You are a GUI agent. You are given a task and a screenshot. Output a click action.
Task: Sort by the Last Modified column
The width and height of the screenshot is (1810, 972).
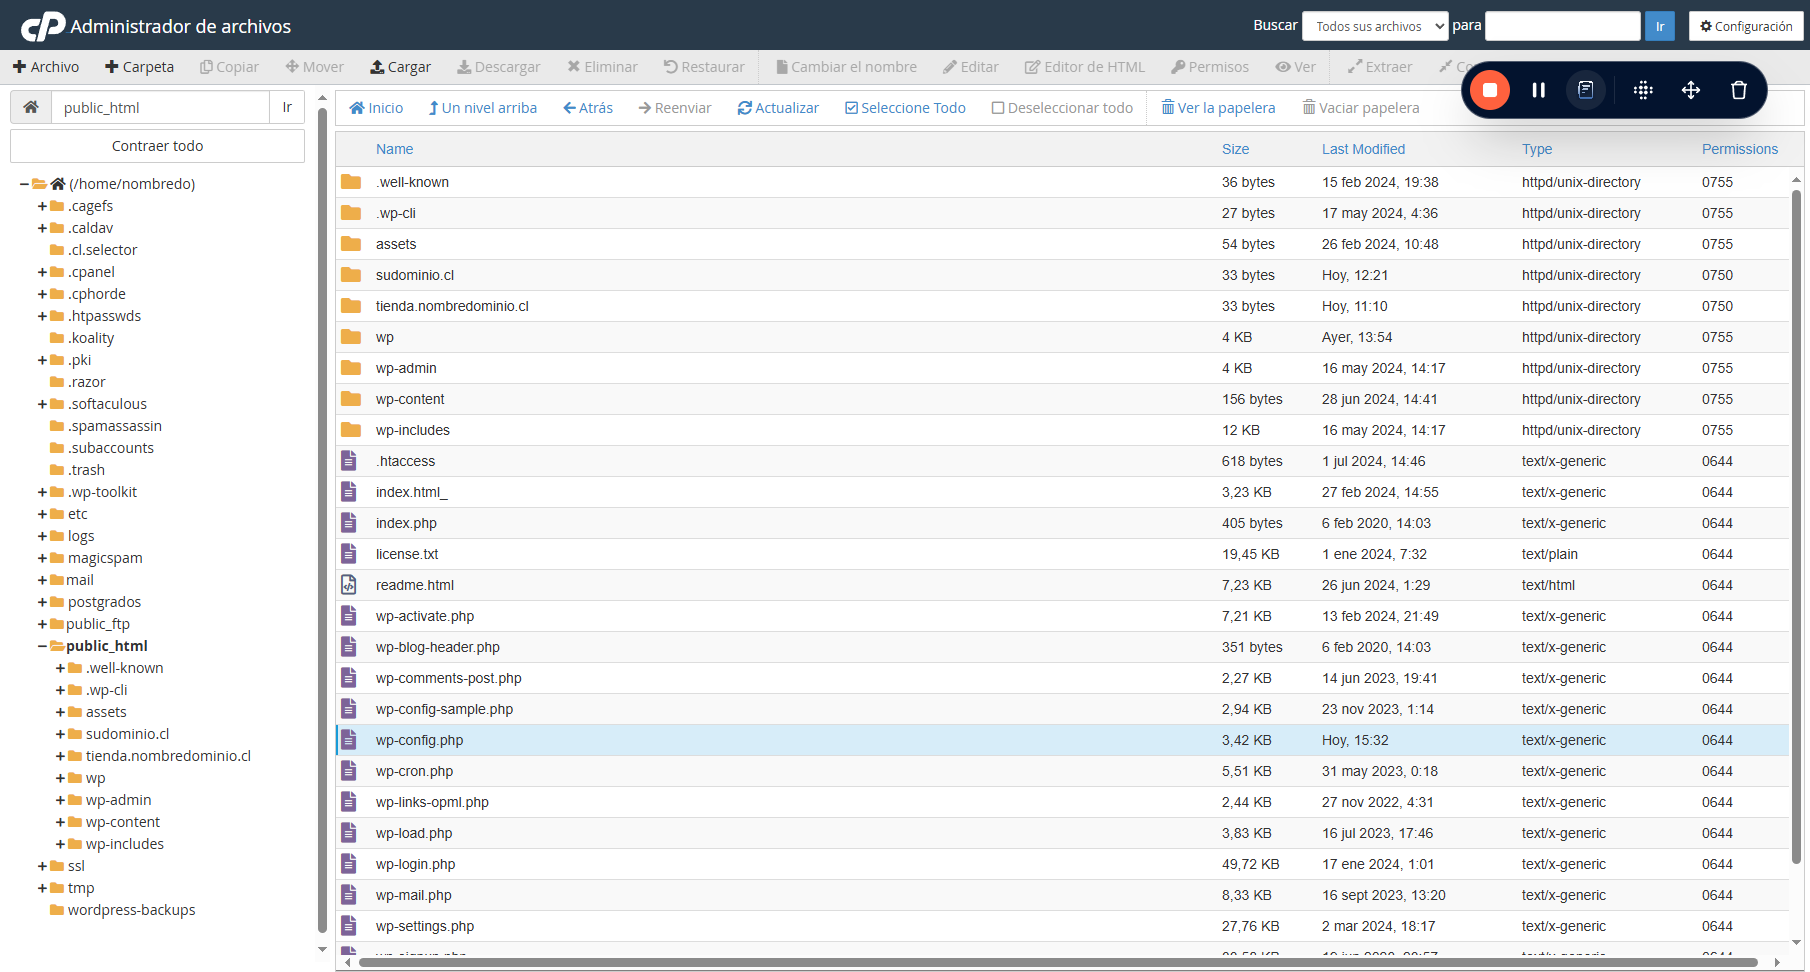click(x=1363, y=149)
